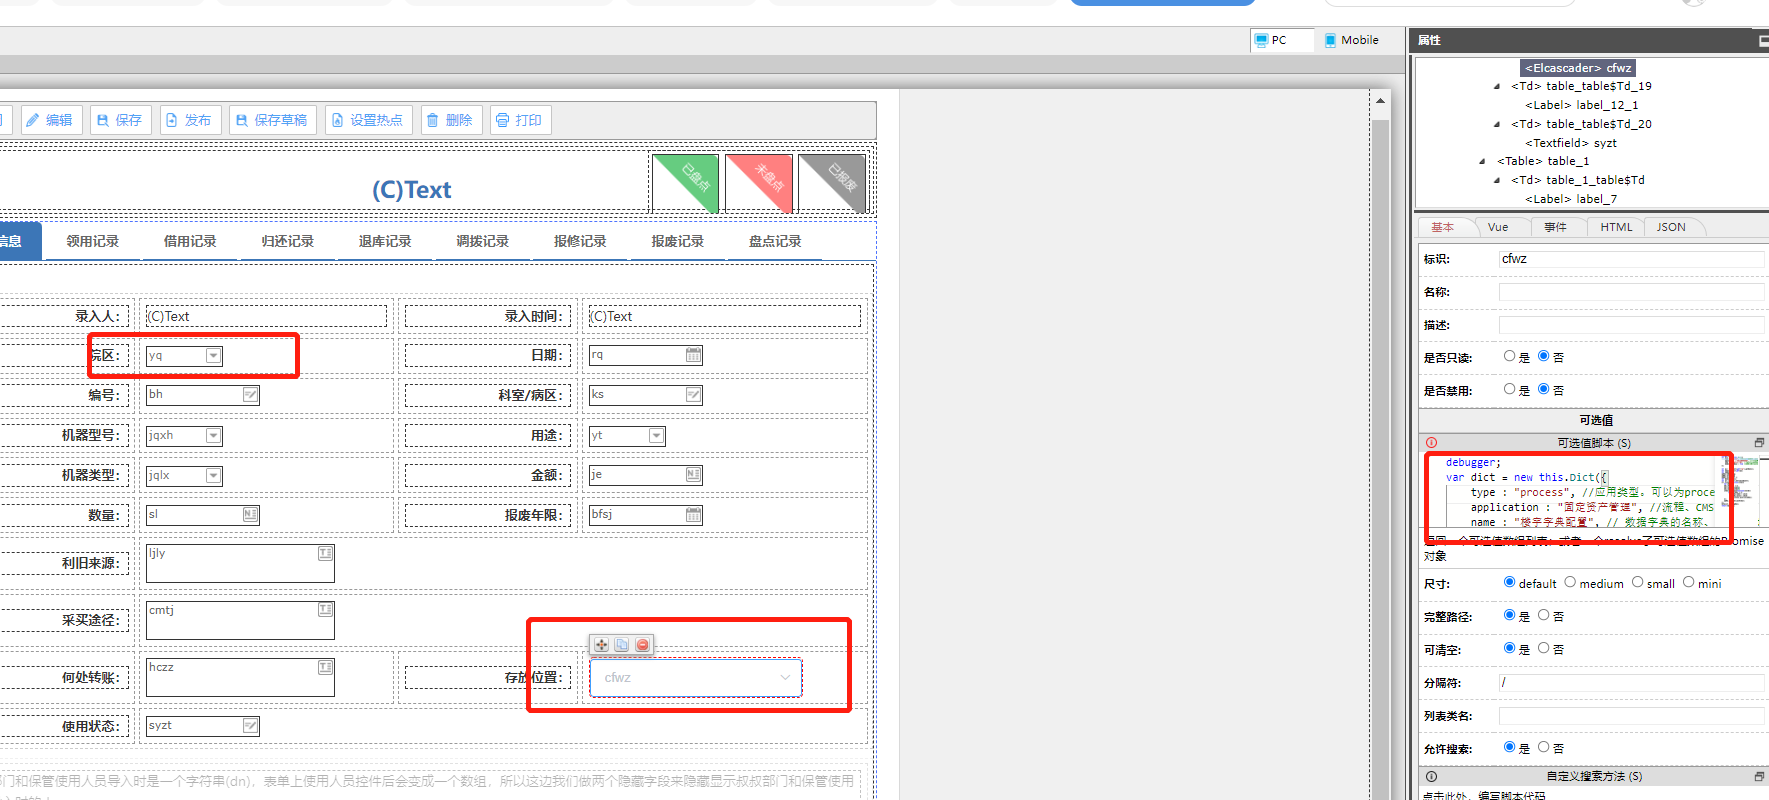This screenshot has height=800, width=1769.
Task: Click the calendar icon in rq field
Action: tap(694, 355)
